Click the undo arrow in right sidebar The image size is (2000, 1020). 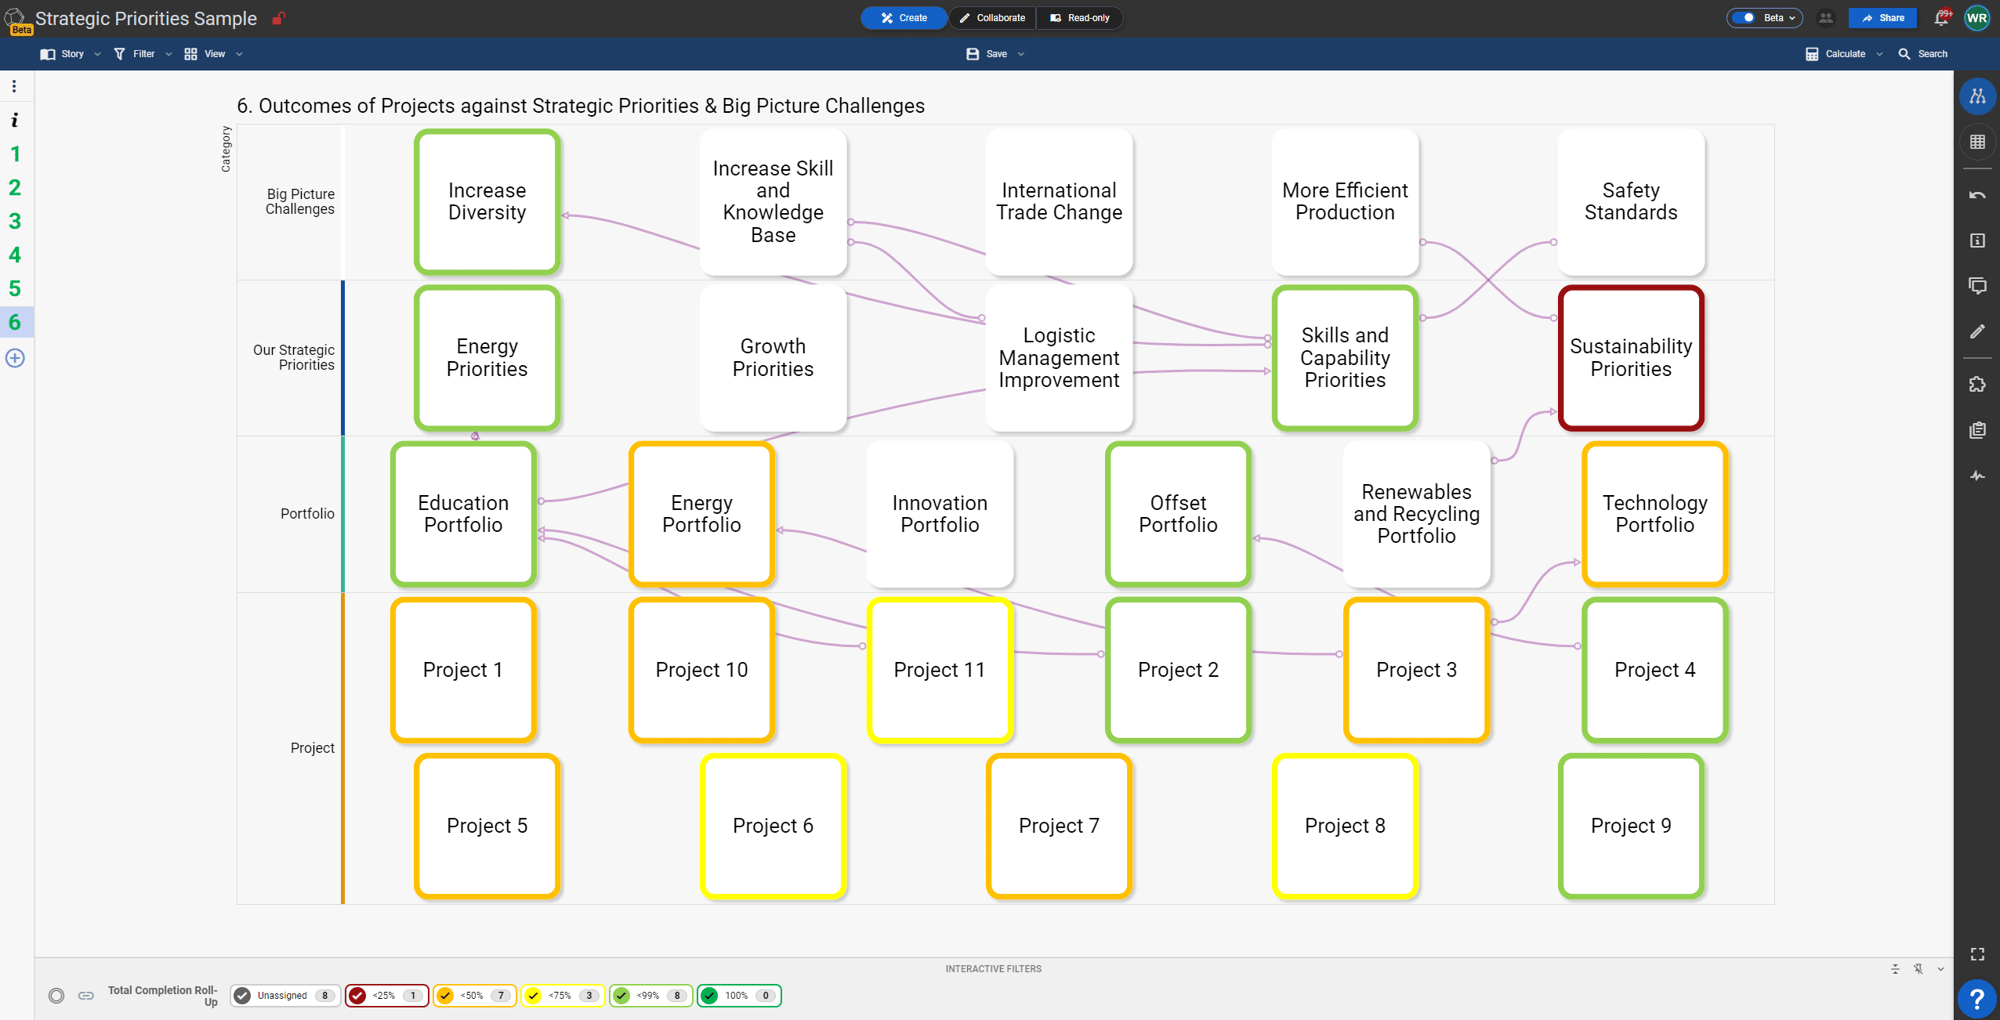coord(1977,195)
